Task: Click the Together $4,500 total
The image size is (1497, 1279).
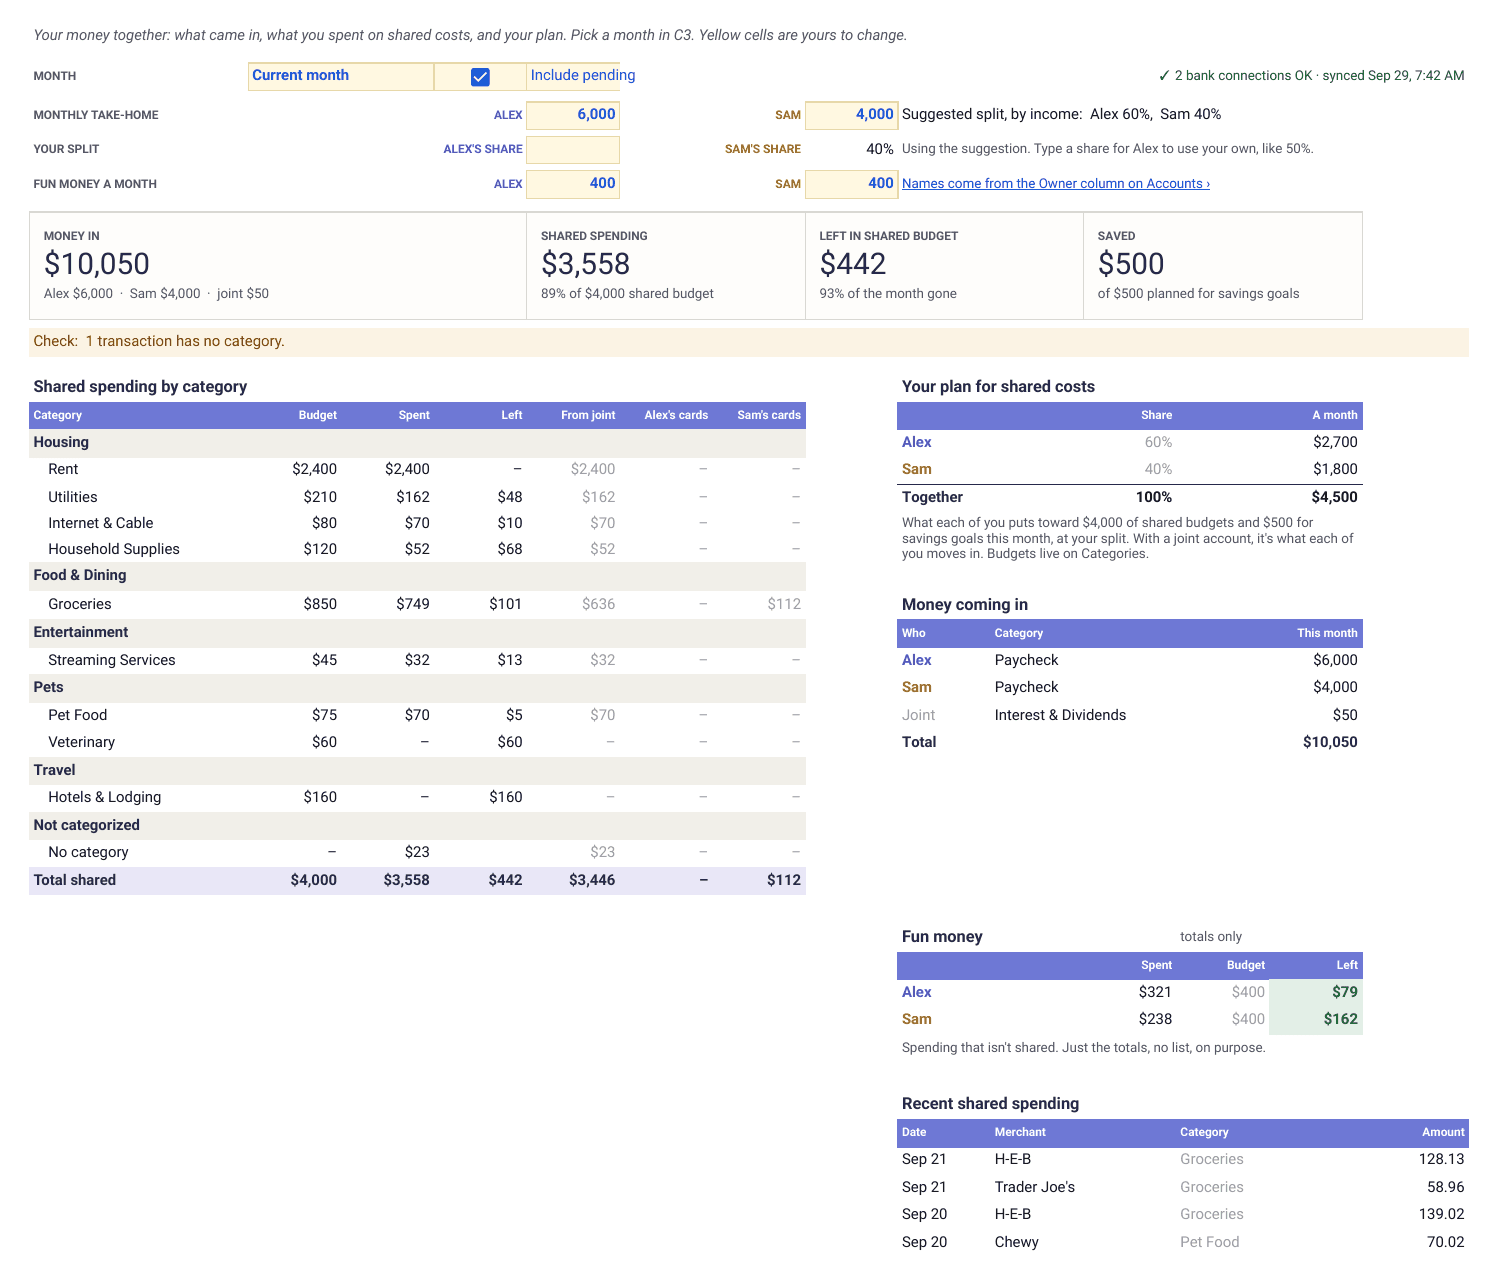Action: [x=1334, y=497]
